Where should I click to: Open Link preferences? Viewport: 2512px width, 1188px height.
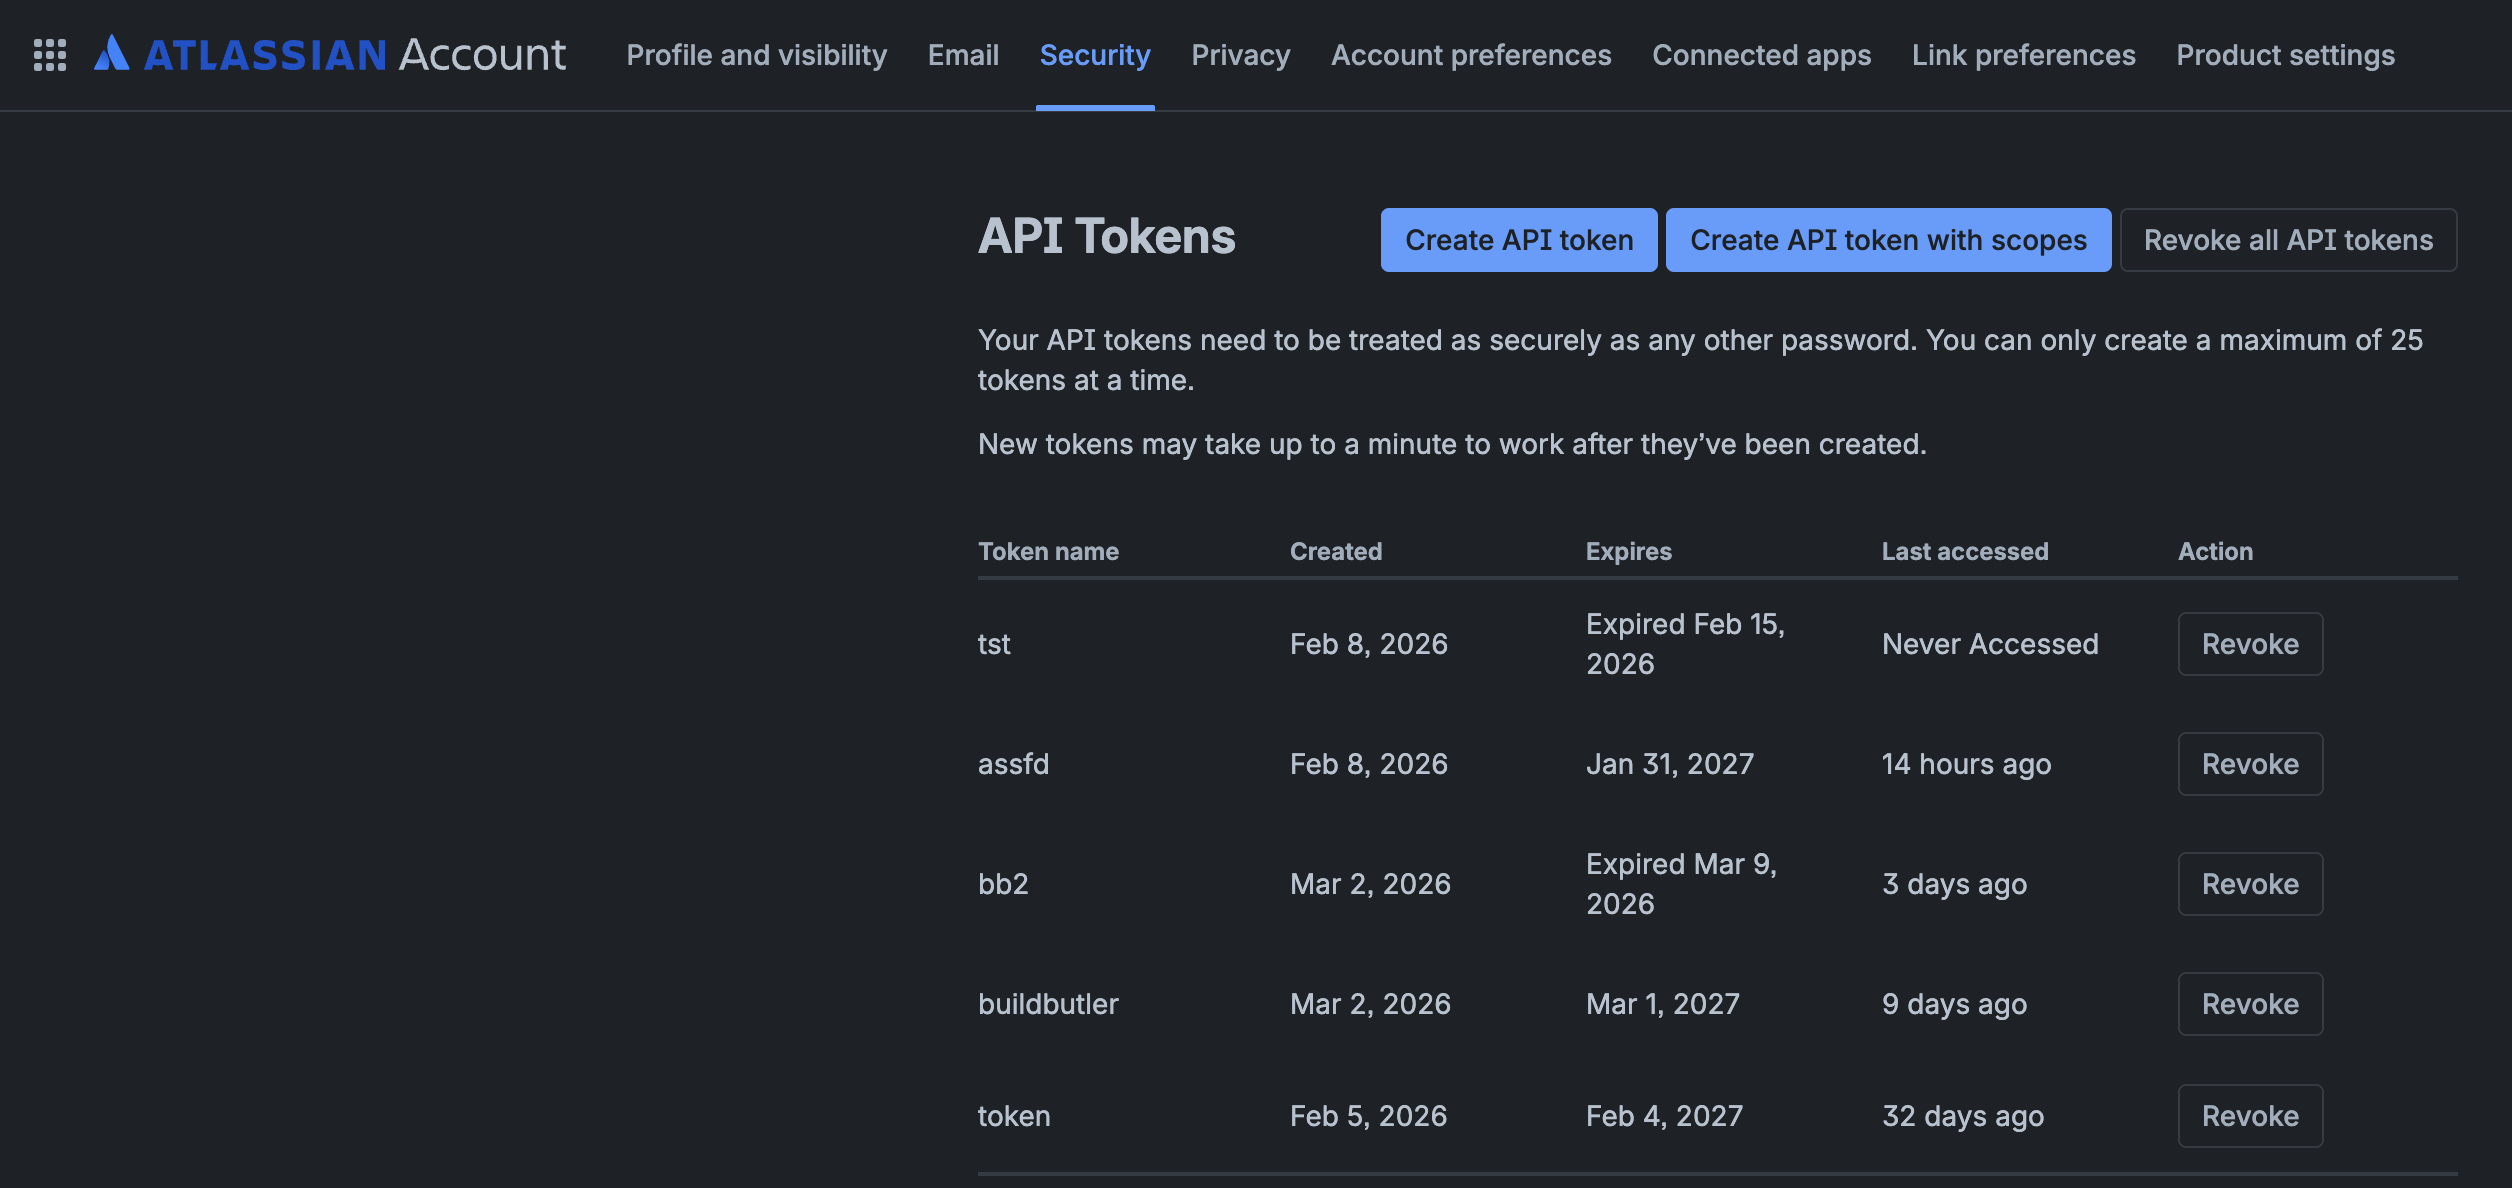2023,55
